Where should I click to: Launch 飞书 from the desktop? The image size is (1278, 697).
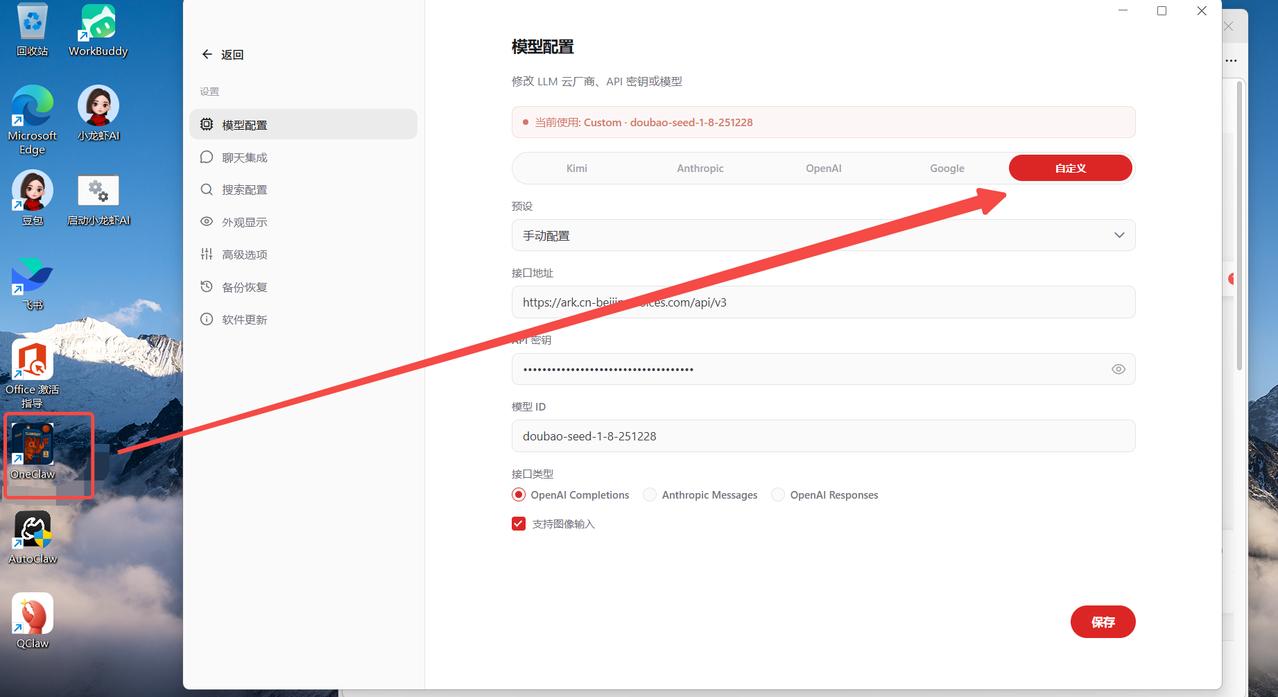(32, 283)
